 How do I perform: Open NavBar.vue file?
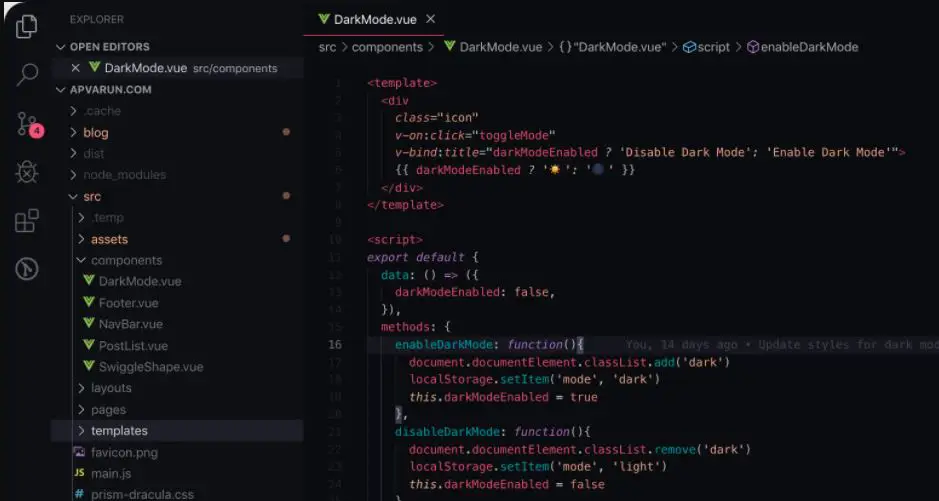[x=131, y=324]
